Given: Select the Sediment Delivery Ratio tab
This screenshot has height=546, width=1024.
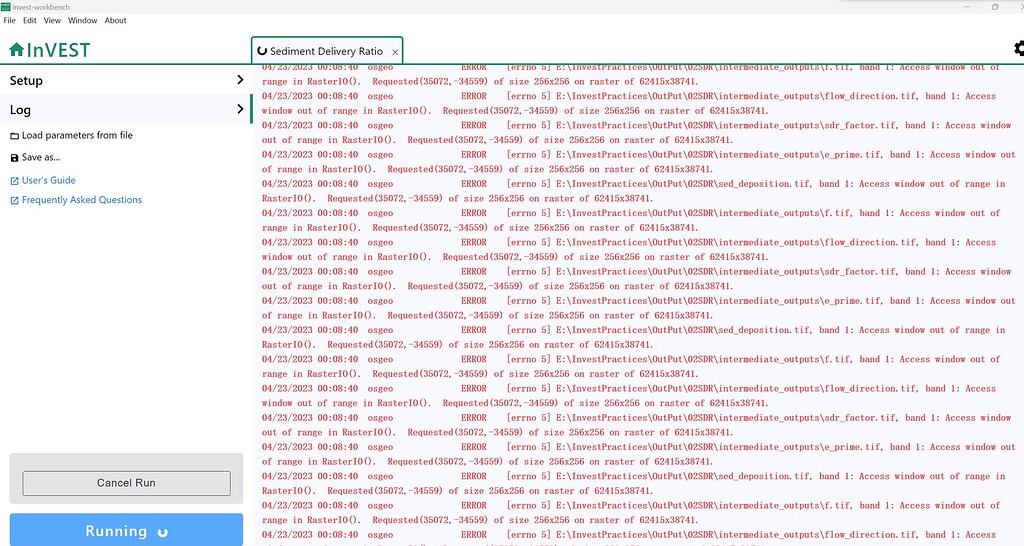Looking at the screenshot, I should (x=326, y=51).
